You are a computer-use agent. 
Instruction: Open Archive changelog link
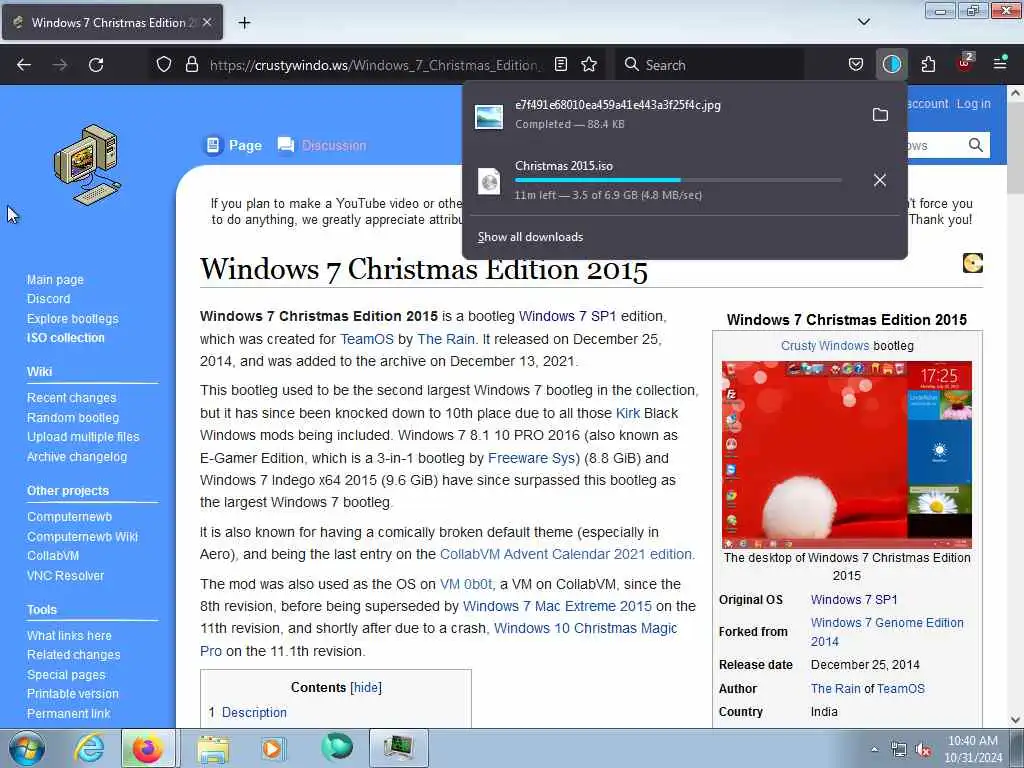[x=77, y=456]
